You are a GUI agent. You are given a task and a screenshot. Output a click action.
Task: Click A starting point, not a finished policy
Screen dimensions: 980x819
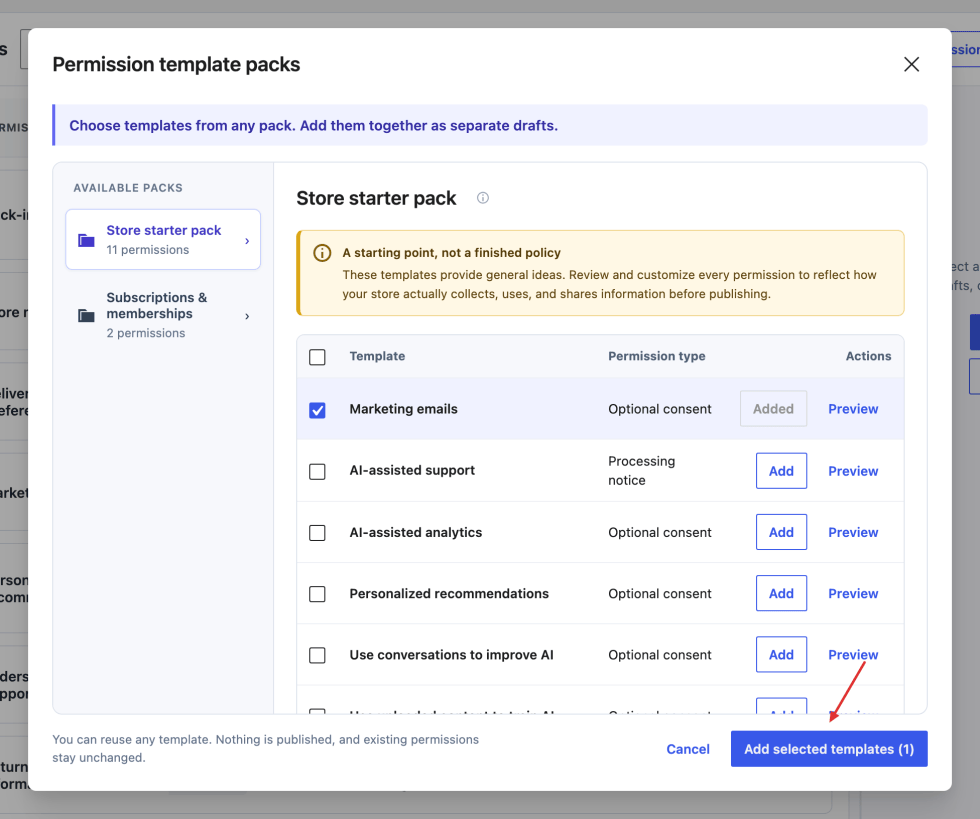(x=451, y=253)
